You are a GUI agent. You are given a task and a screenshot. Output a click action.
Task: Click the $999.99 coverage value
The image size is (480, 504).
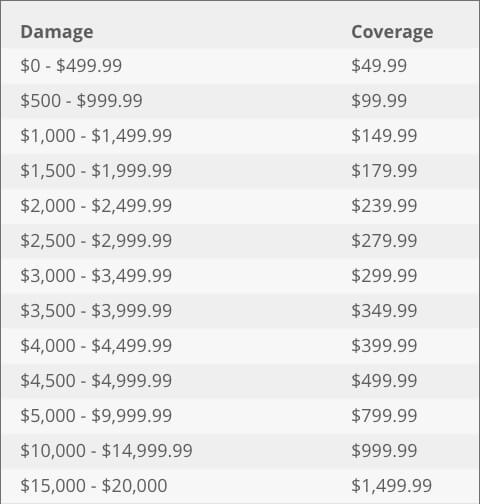[384, 451]
